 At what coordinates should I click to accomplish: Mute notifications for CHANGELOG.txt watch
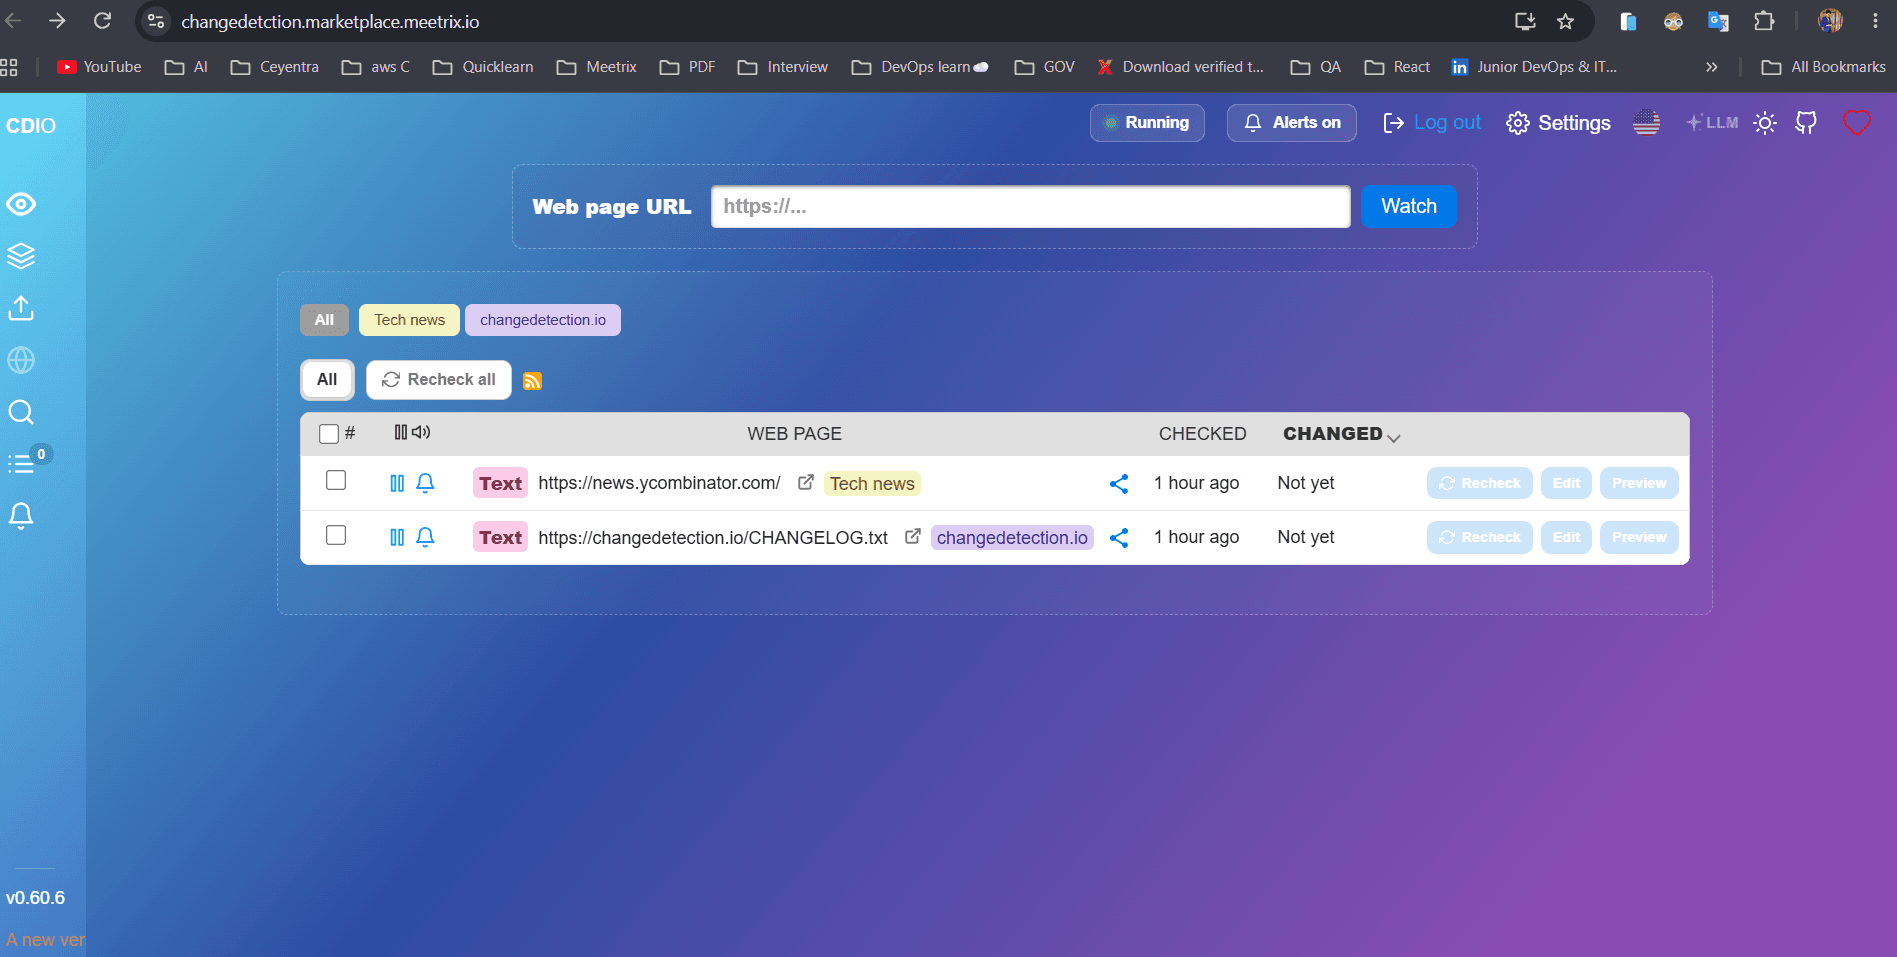coord(425,537)
